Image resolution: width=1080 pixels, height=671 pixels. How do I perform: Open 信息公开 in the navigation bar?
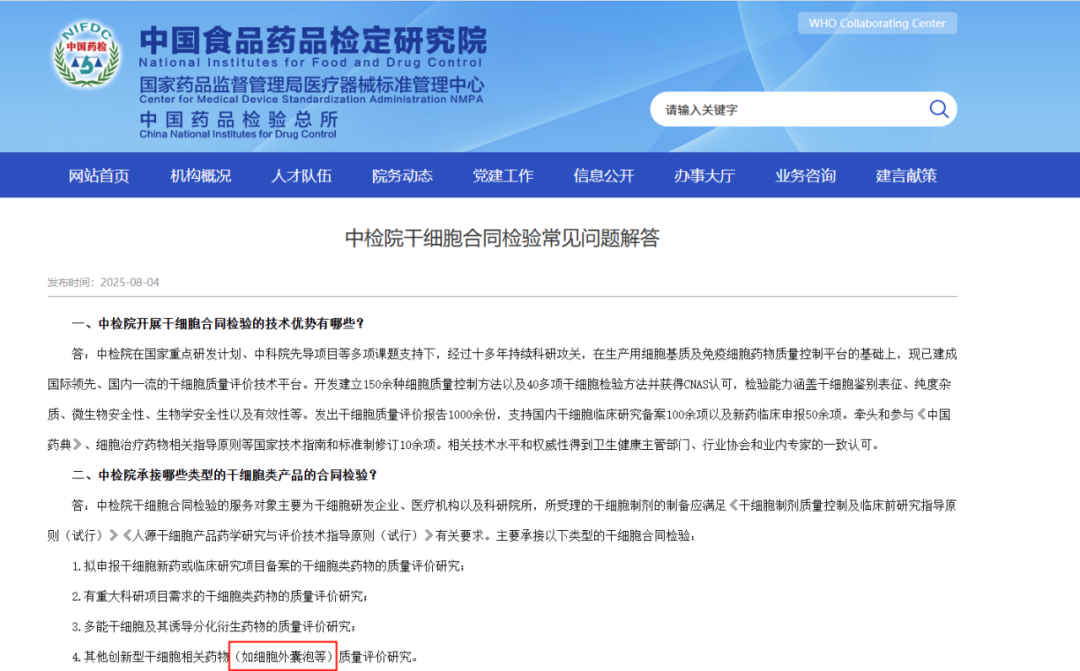(603, 176)
